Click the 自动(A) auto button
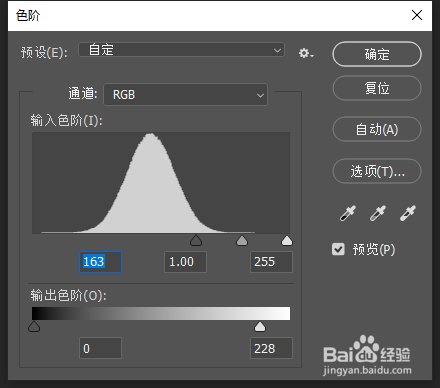The height and width of the screenshot is (388, 440). 377,129
